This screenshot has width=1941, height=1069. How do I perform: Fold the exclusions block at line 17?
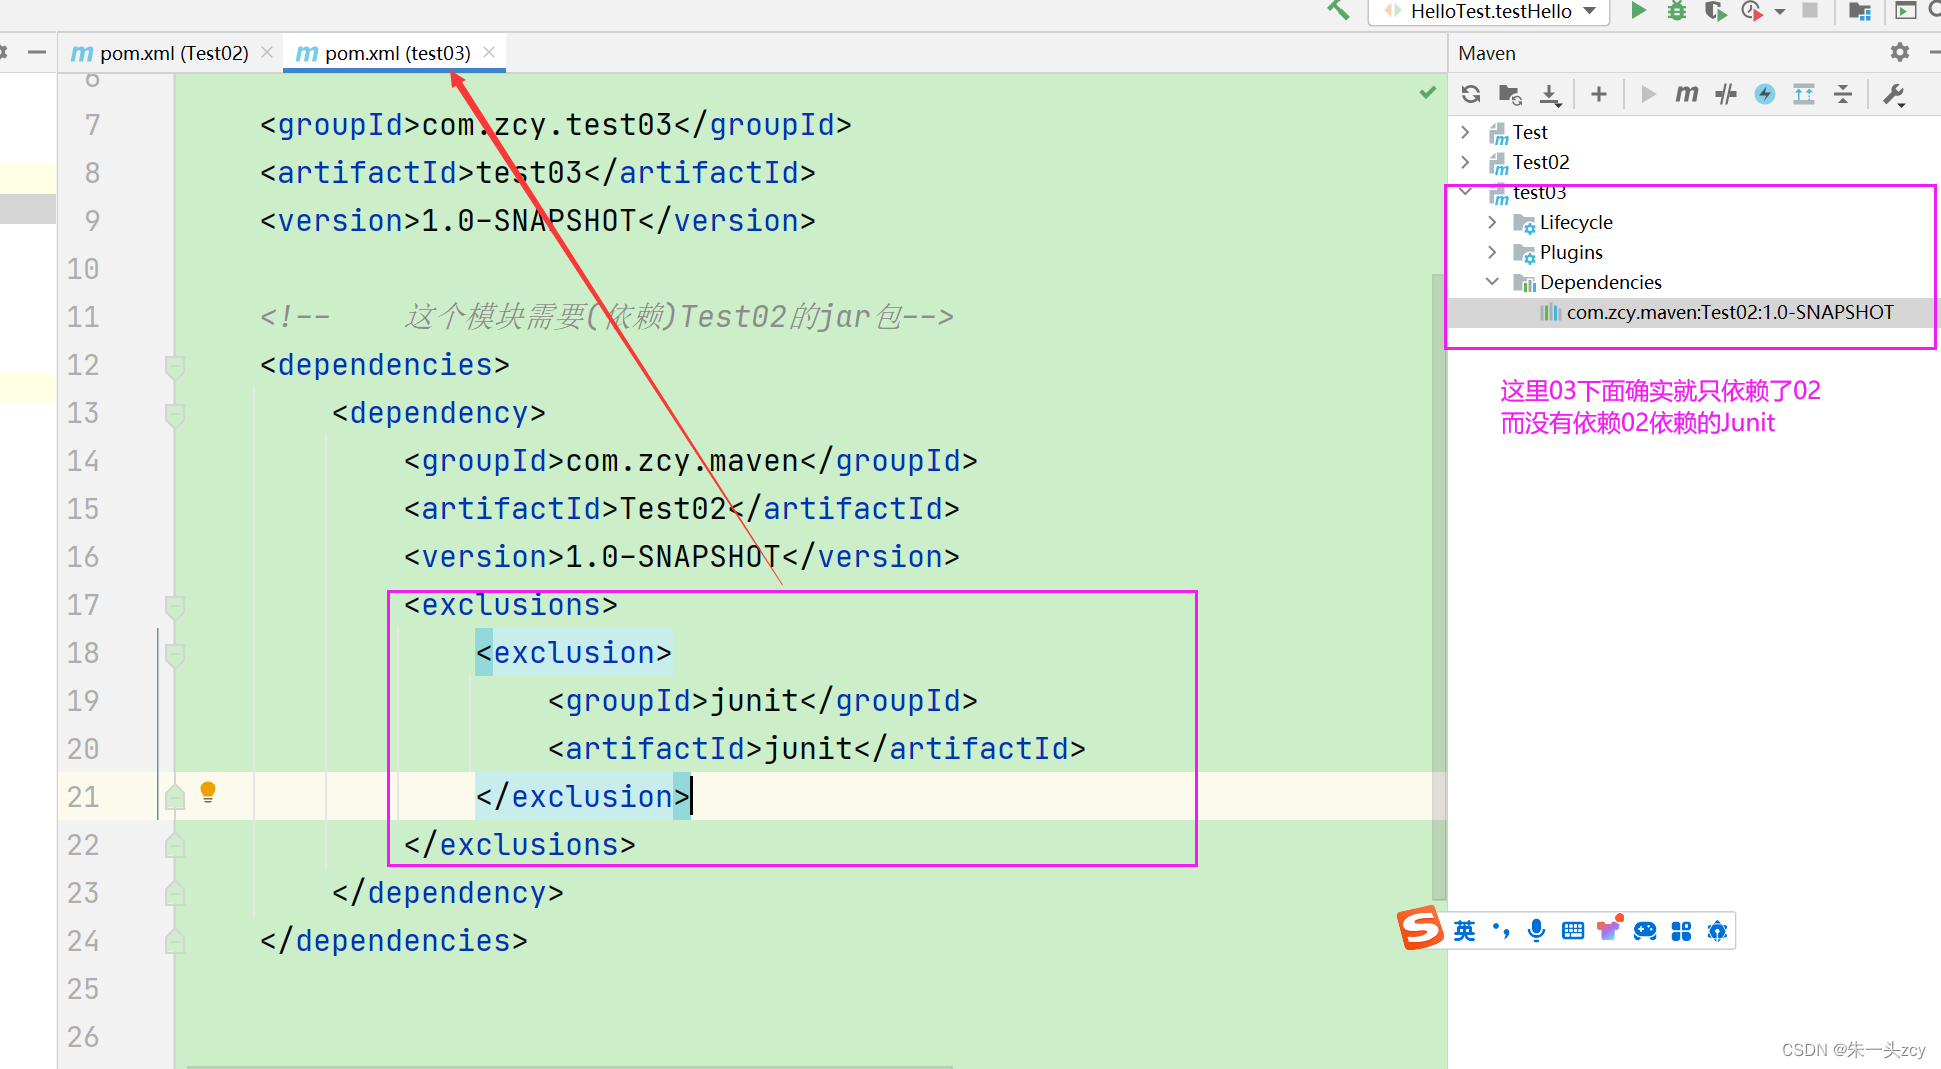click(175, 606)
